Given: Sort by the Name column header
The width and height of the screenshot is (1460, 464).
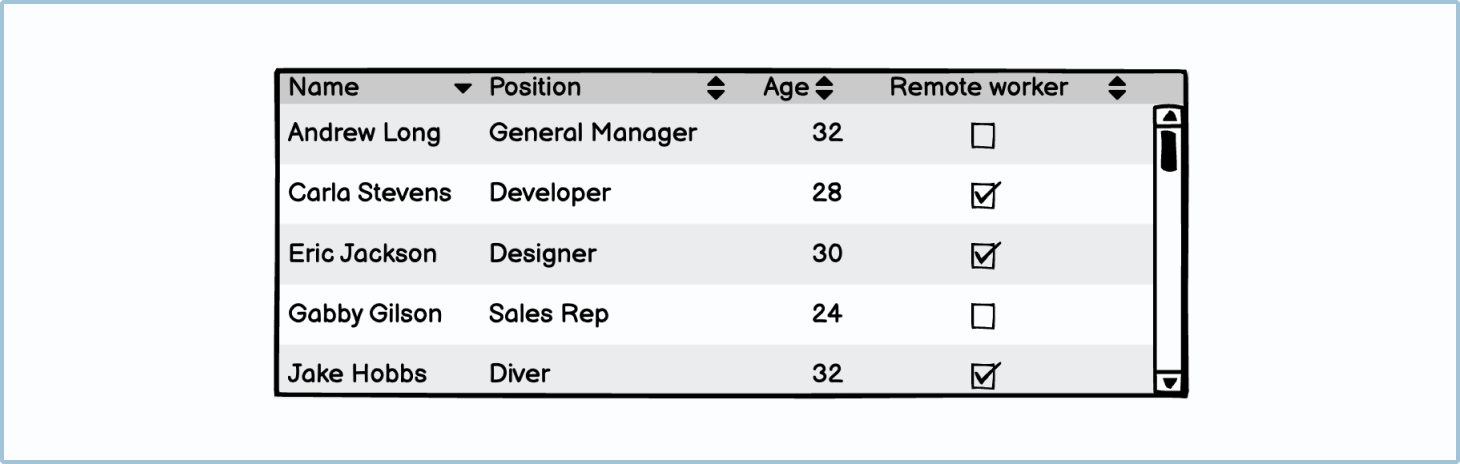Looking at the screenshot, I should (x=324, y=88).
